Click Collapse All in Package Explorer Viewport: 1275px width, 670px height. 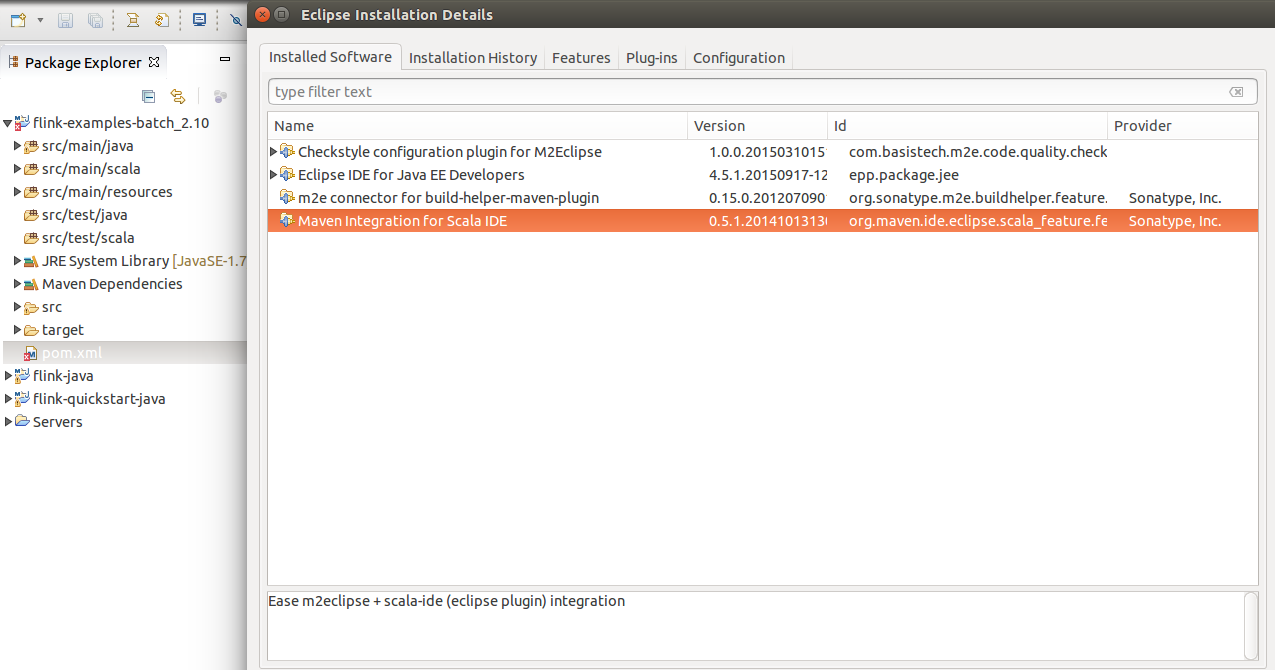[x=148, y=96]
